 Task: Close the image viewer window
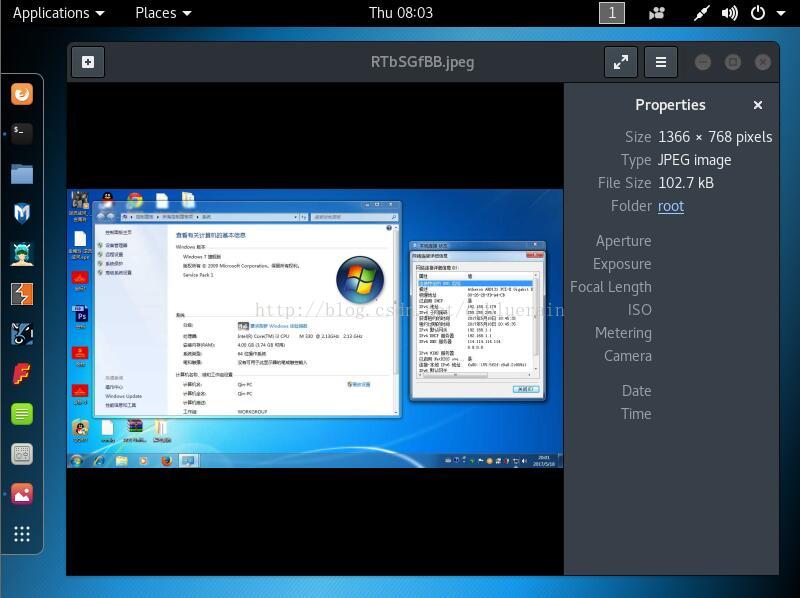(x=763, y=62)
